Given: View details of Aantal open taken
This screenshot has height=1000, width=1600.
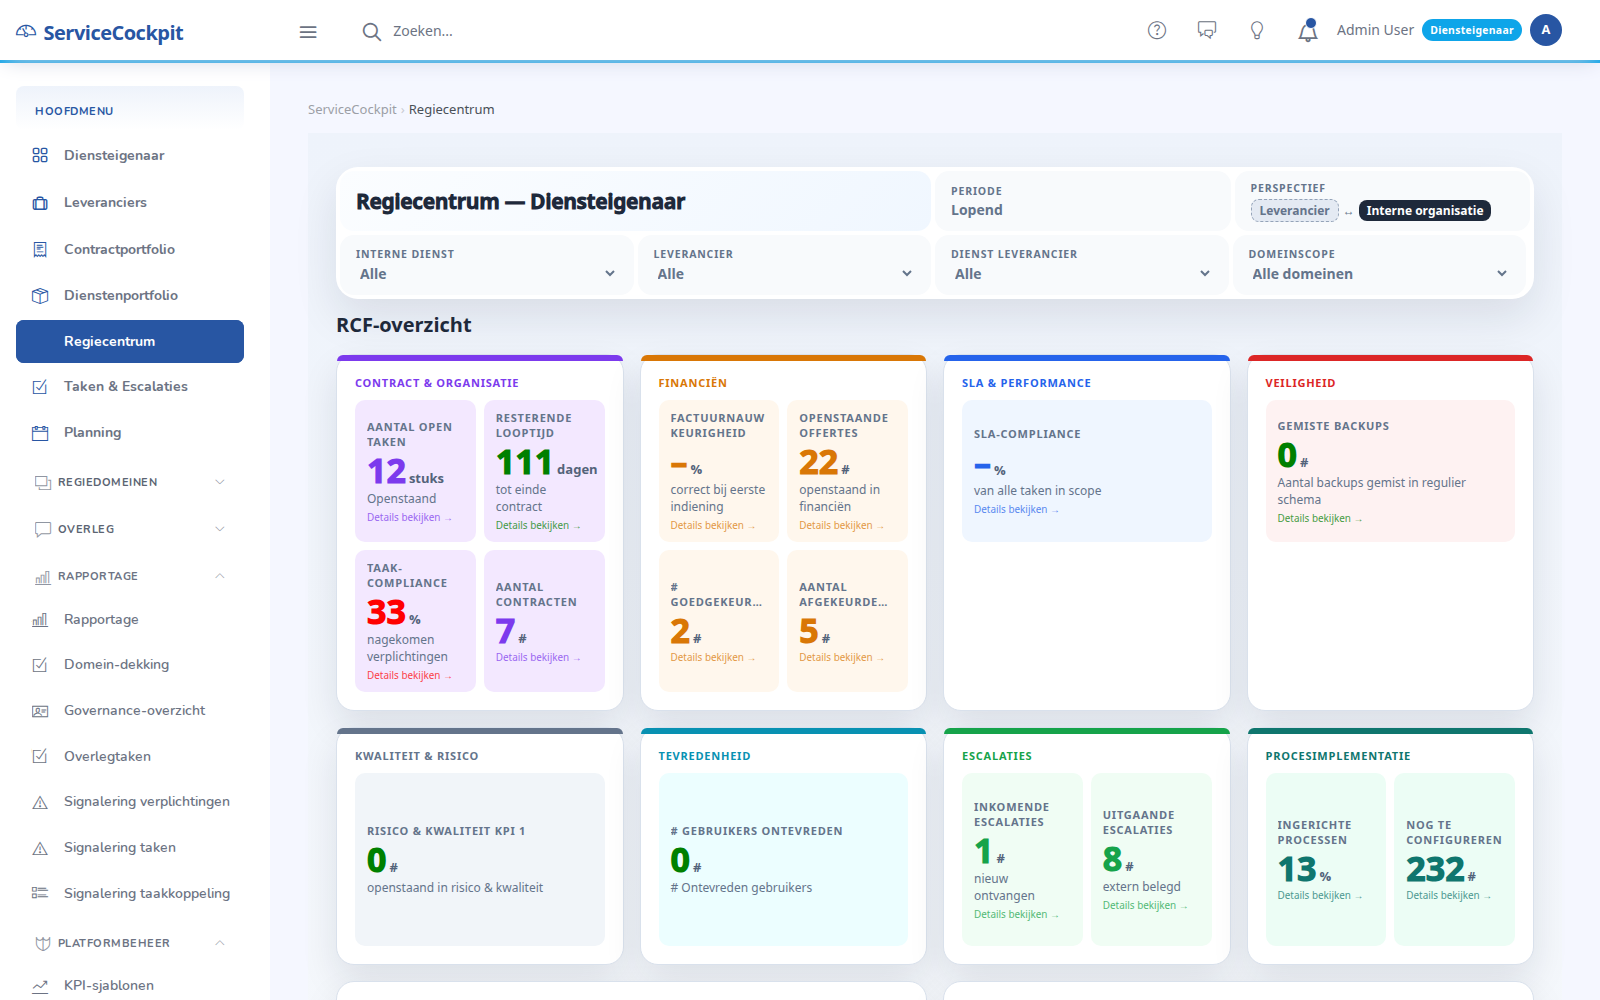Looking at the screenshot, I should point(409,518).
